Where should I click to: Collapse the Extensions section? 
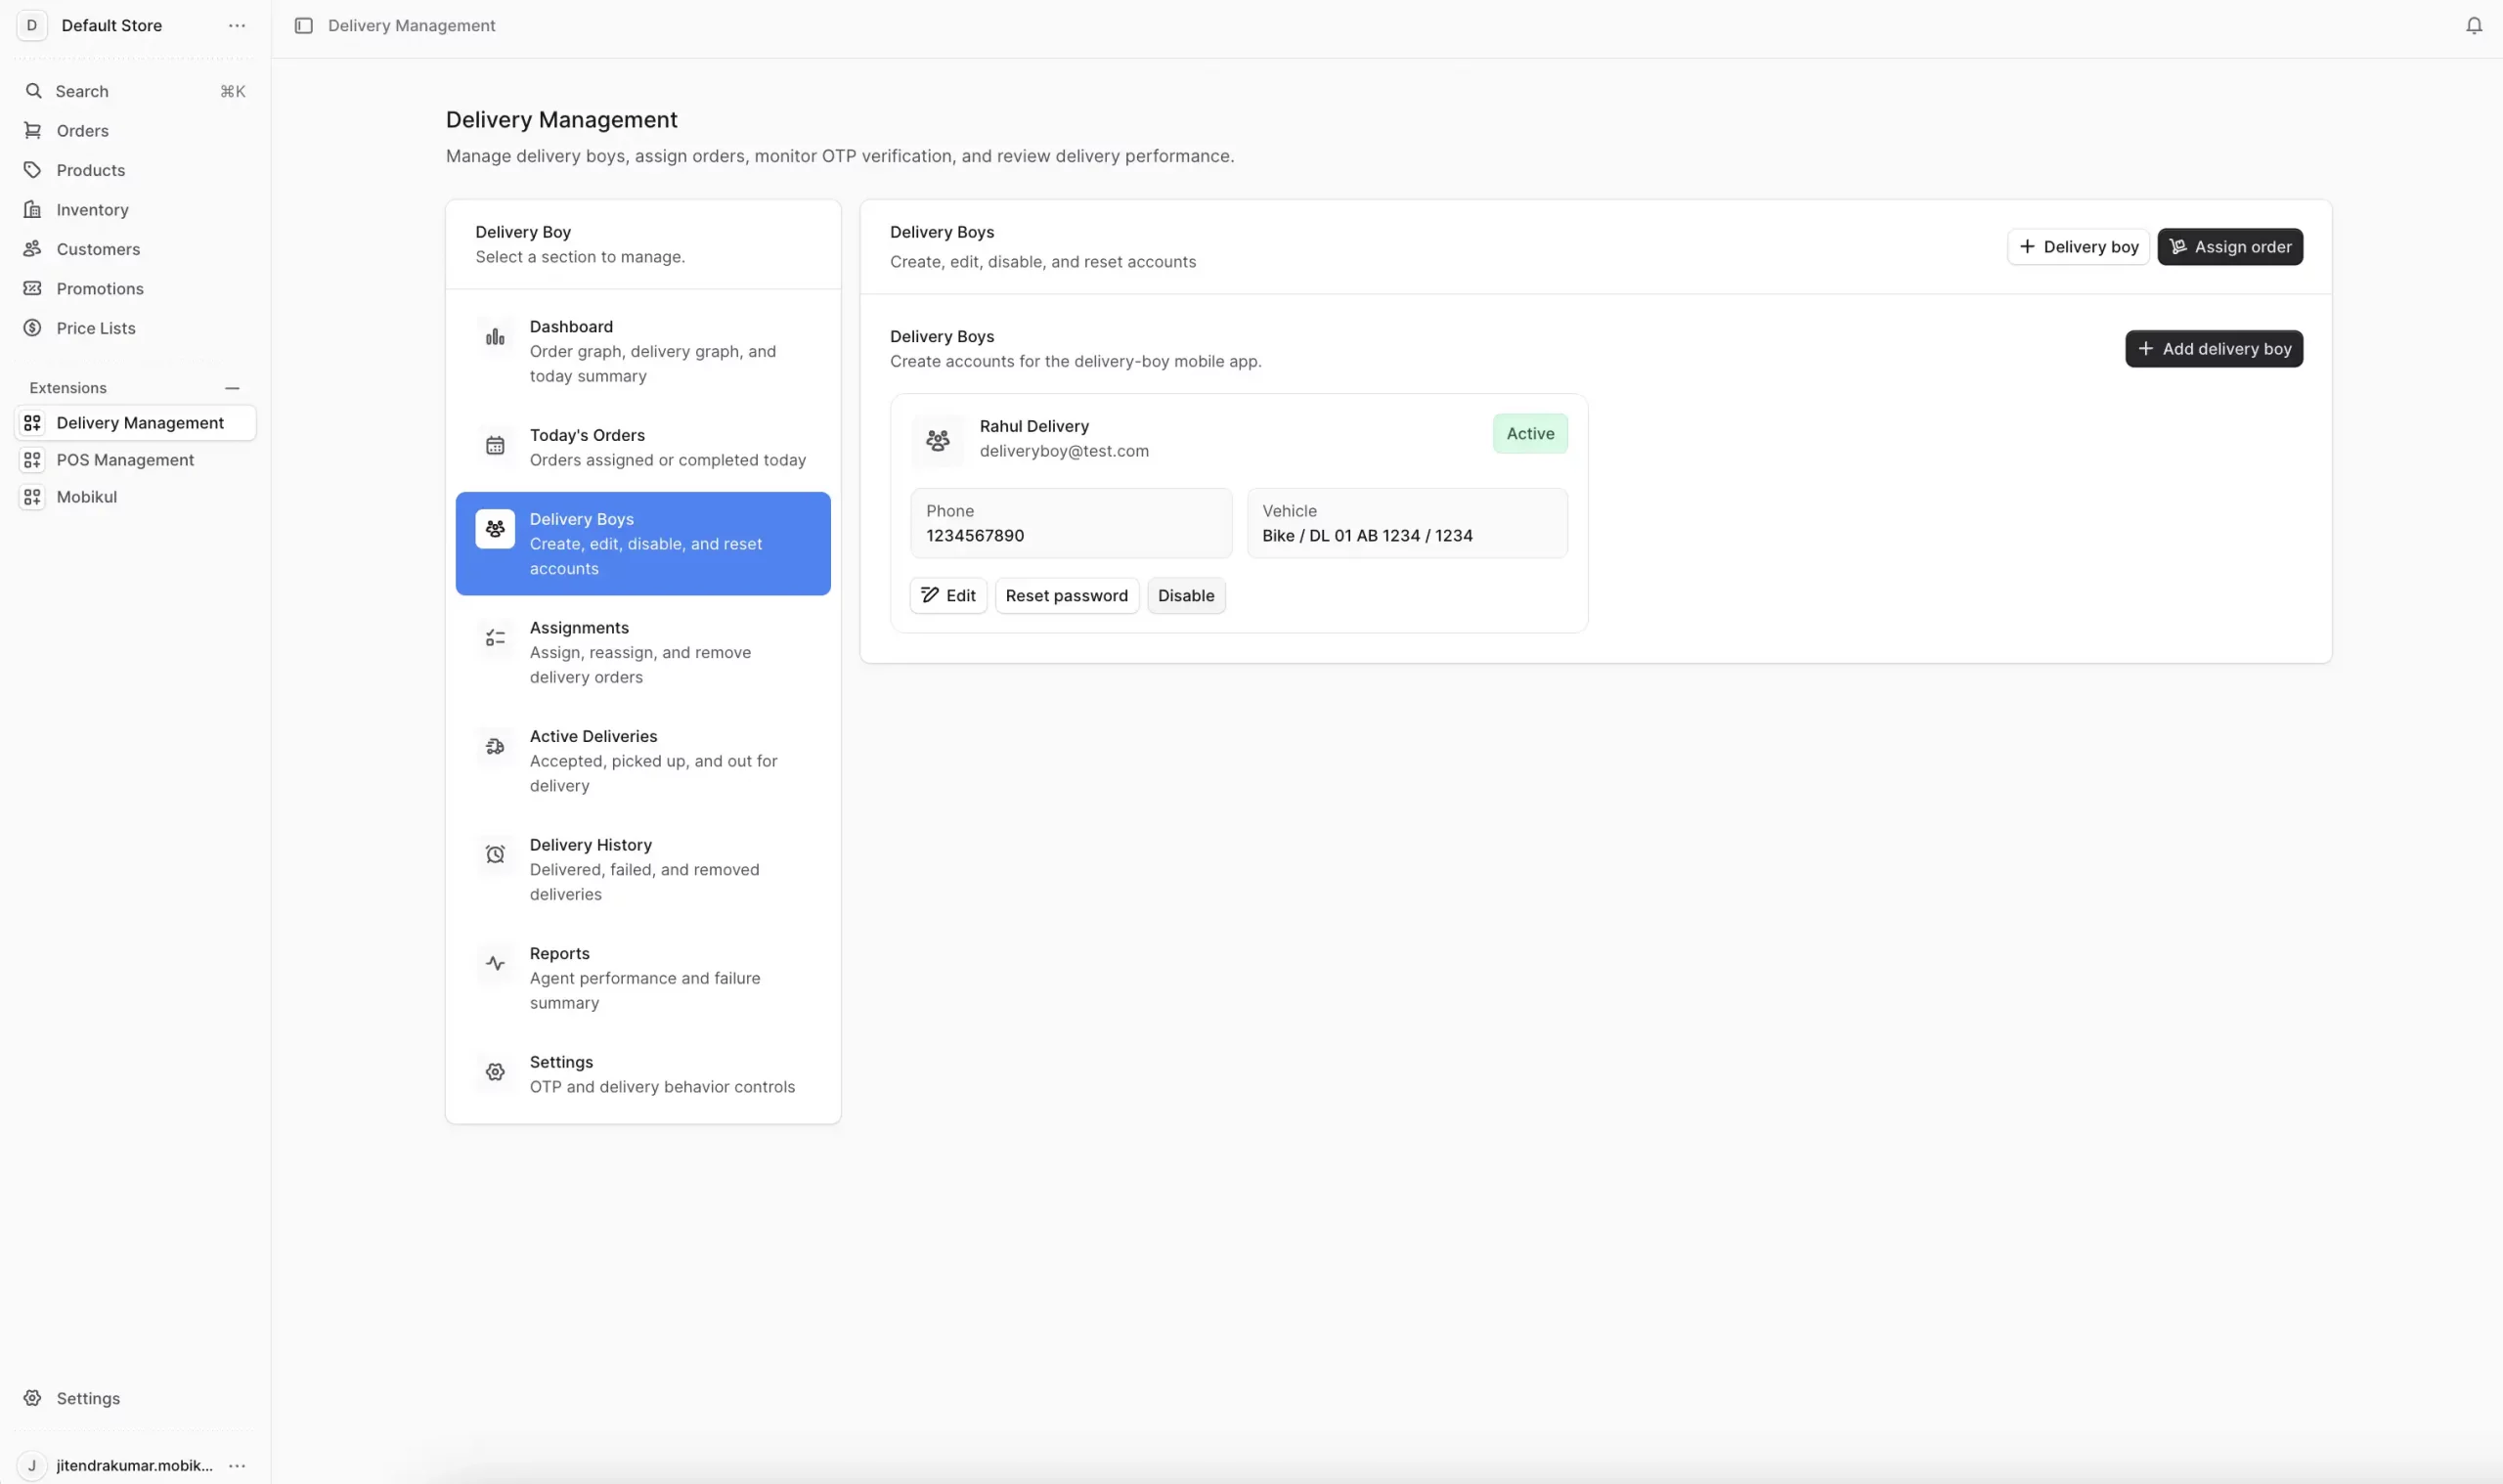click(x=232, y=388)
